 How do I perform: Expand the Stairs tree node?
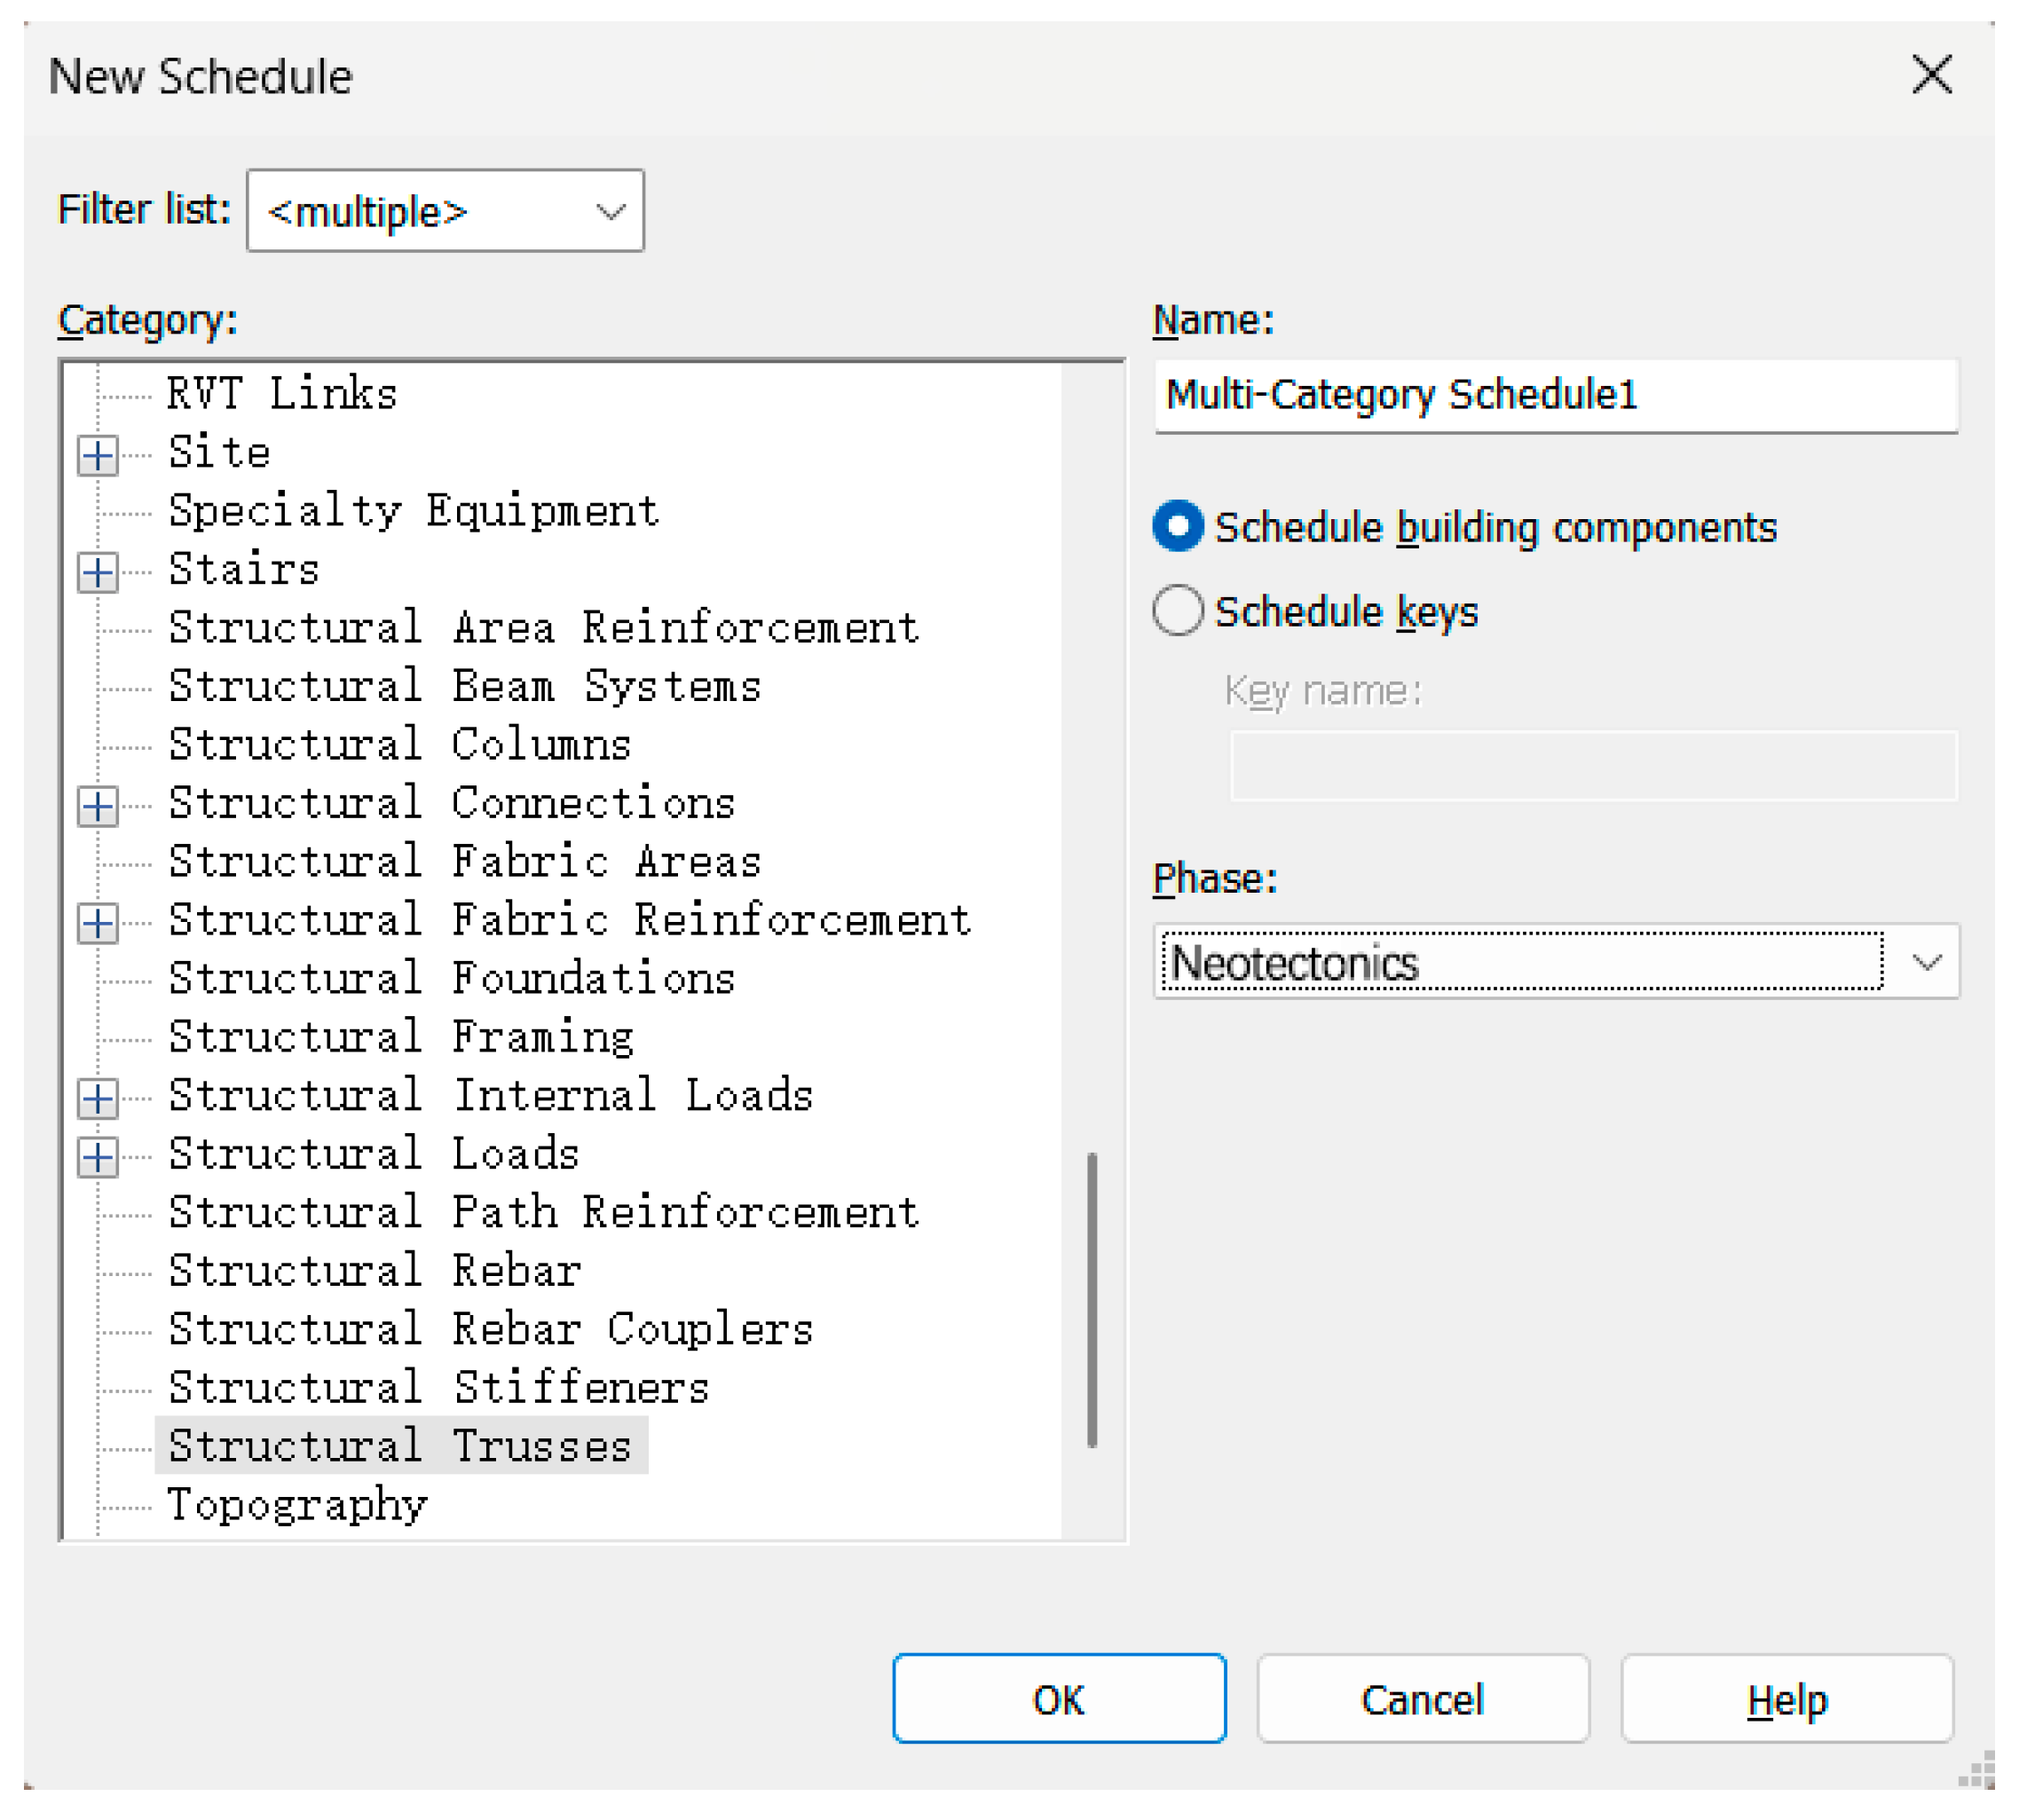(x=97, y=573)
